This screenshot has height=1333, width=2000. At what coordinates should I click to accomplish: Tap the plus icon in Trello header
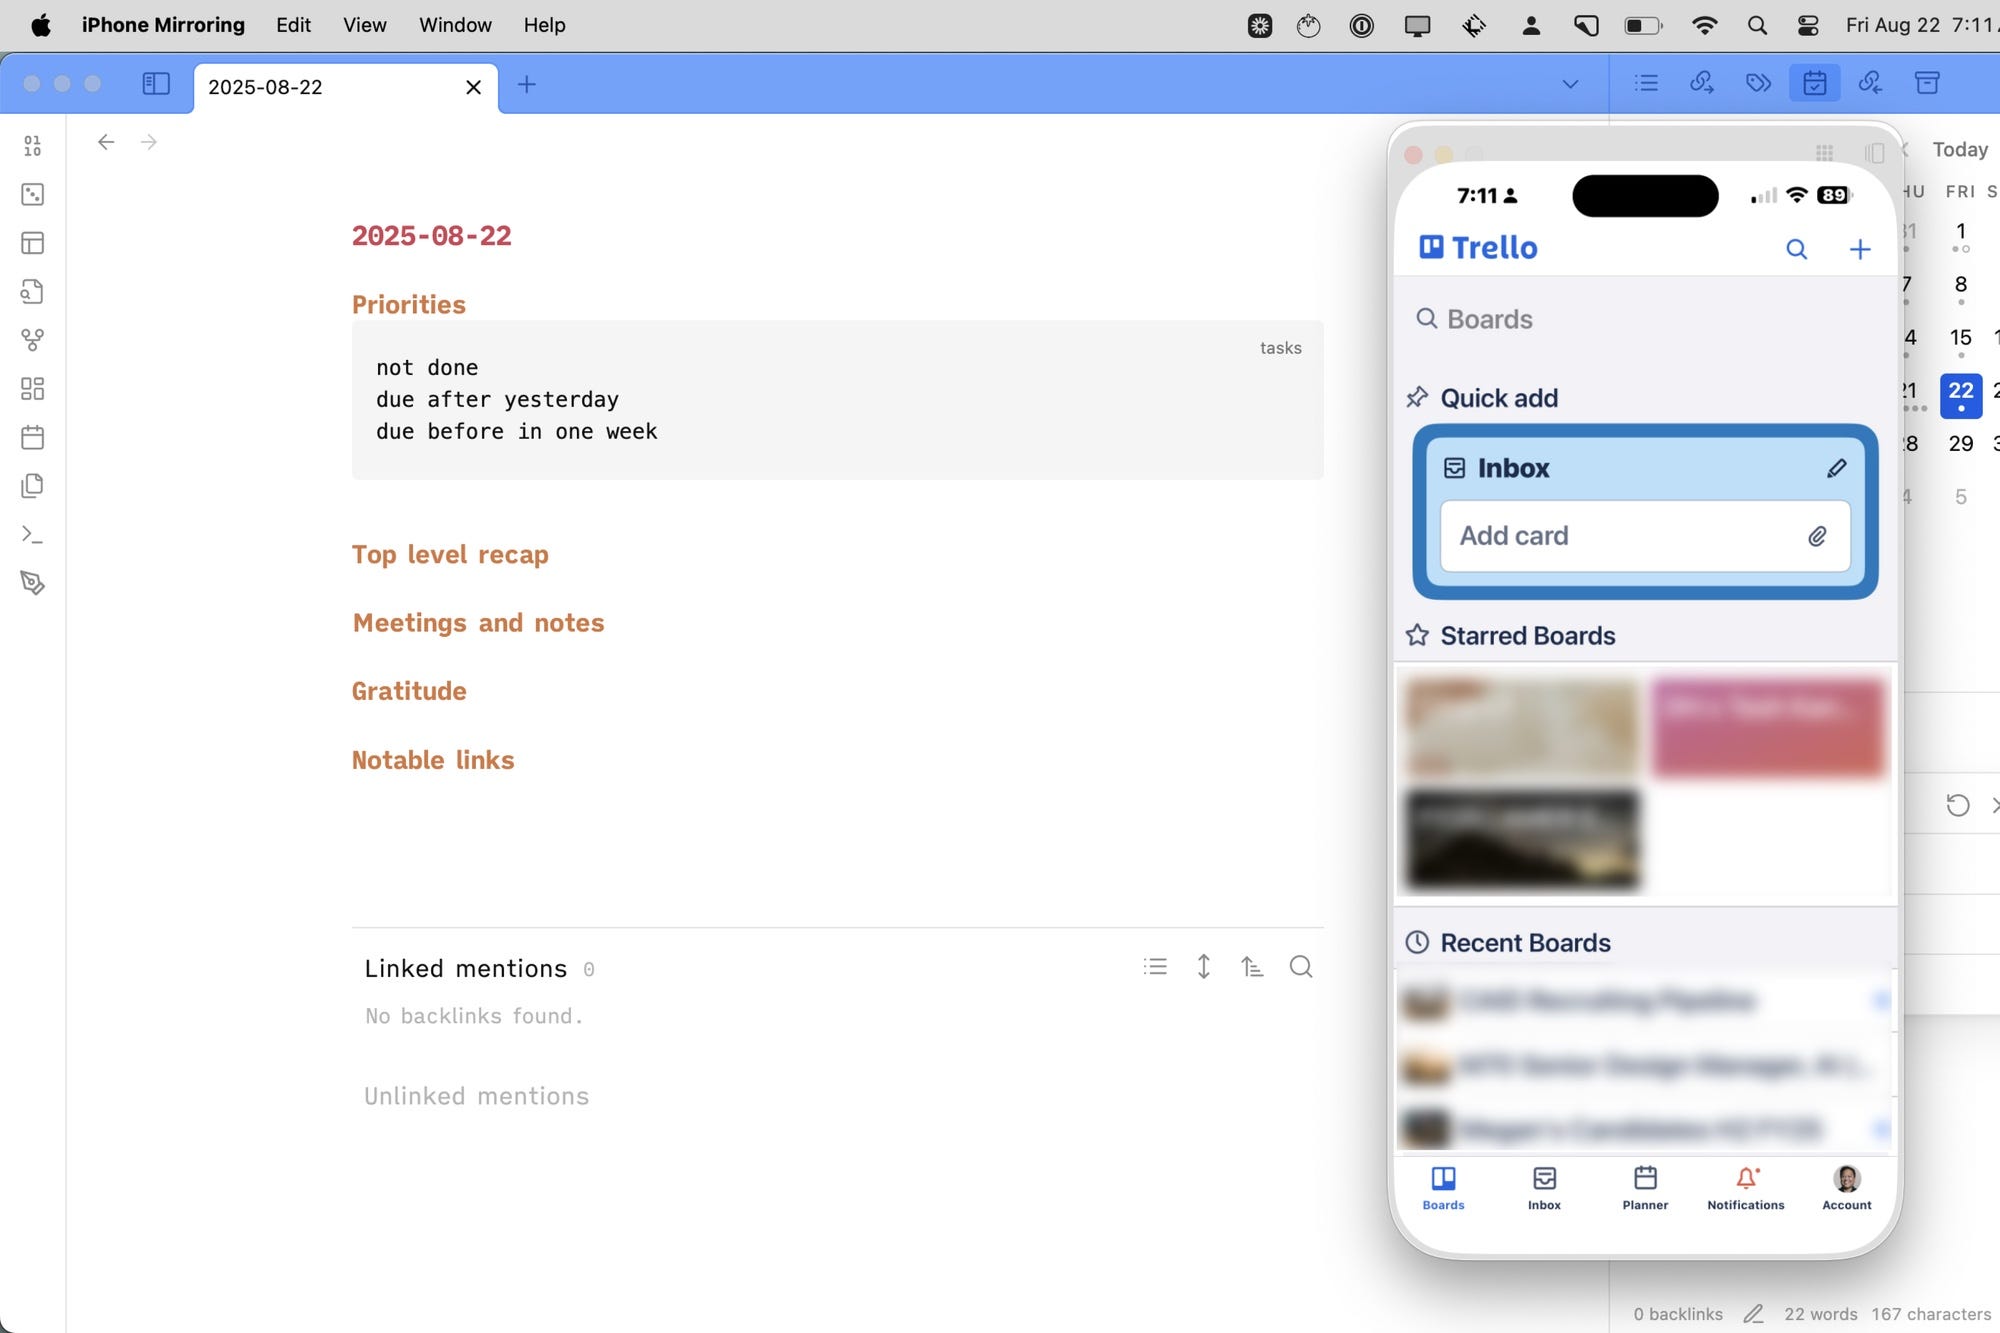tap(1859, 249)
